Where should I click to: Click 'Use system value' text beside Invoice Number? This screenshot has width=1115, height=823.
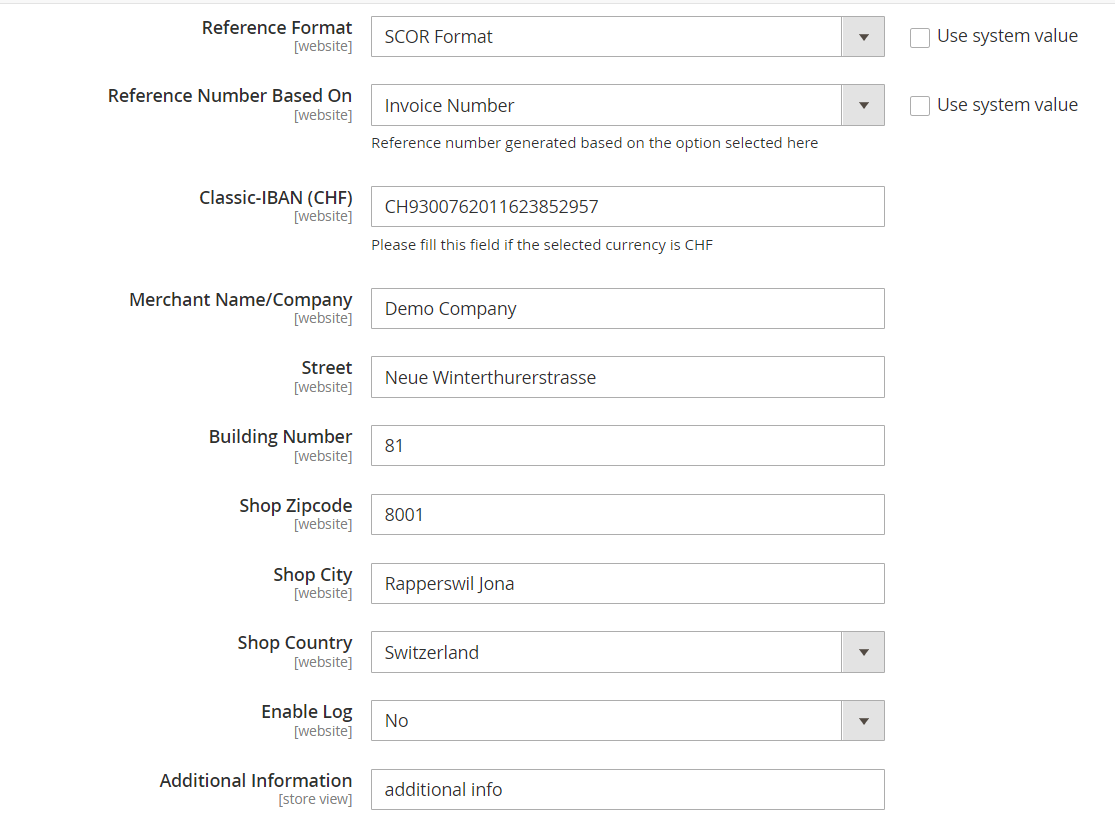coord(1007,105)
